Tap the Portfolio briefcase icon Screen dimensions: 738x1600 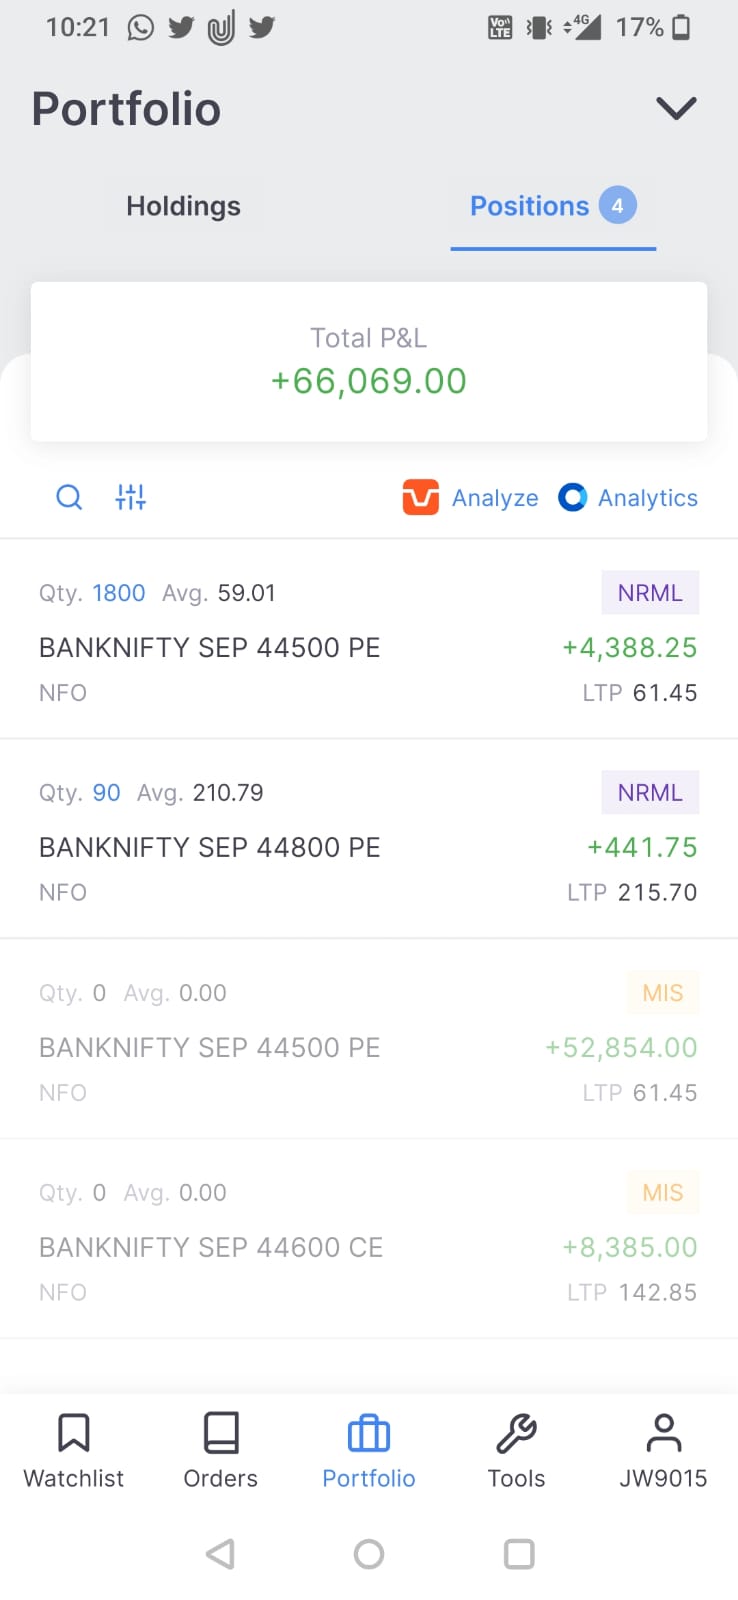pyautogui.click(x=369, y=1433)
